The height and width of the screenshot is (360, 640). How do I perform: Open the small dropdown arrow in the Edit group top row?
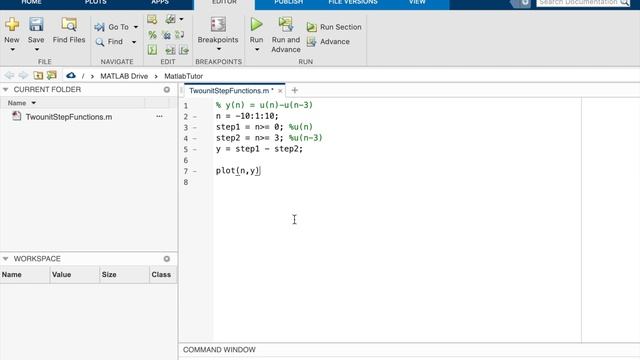181,19
